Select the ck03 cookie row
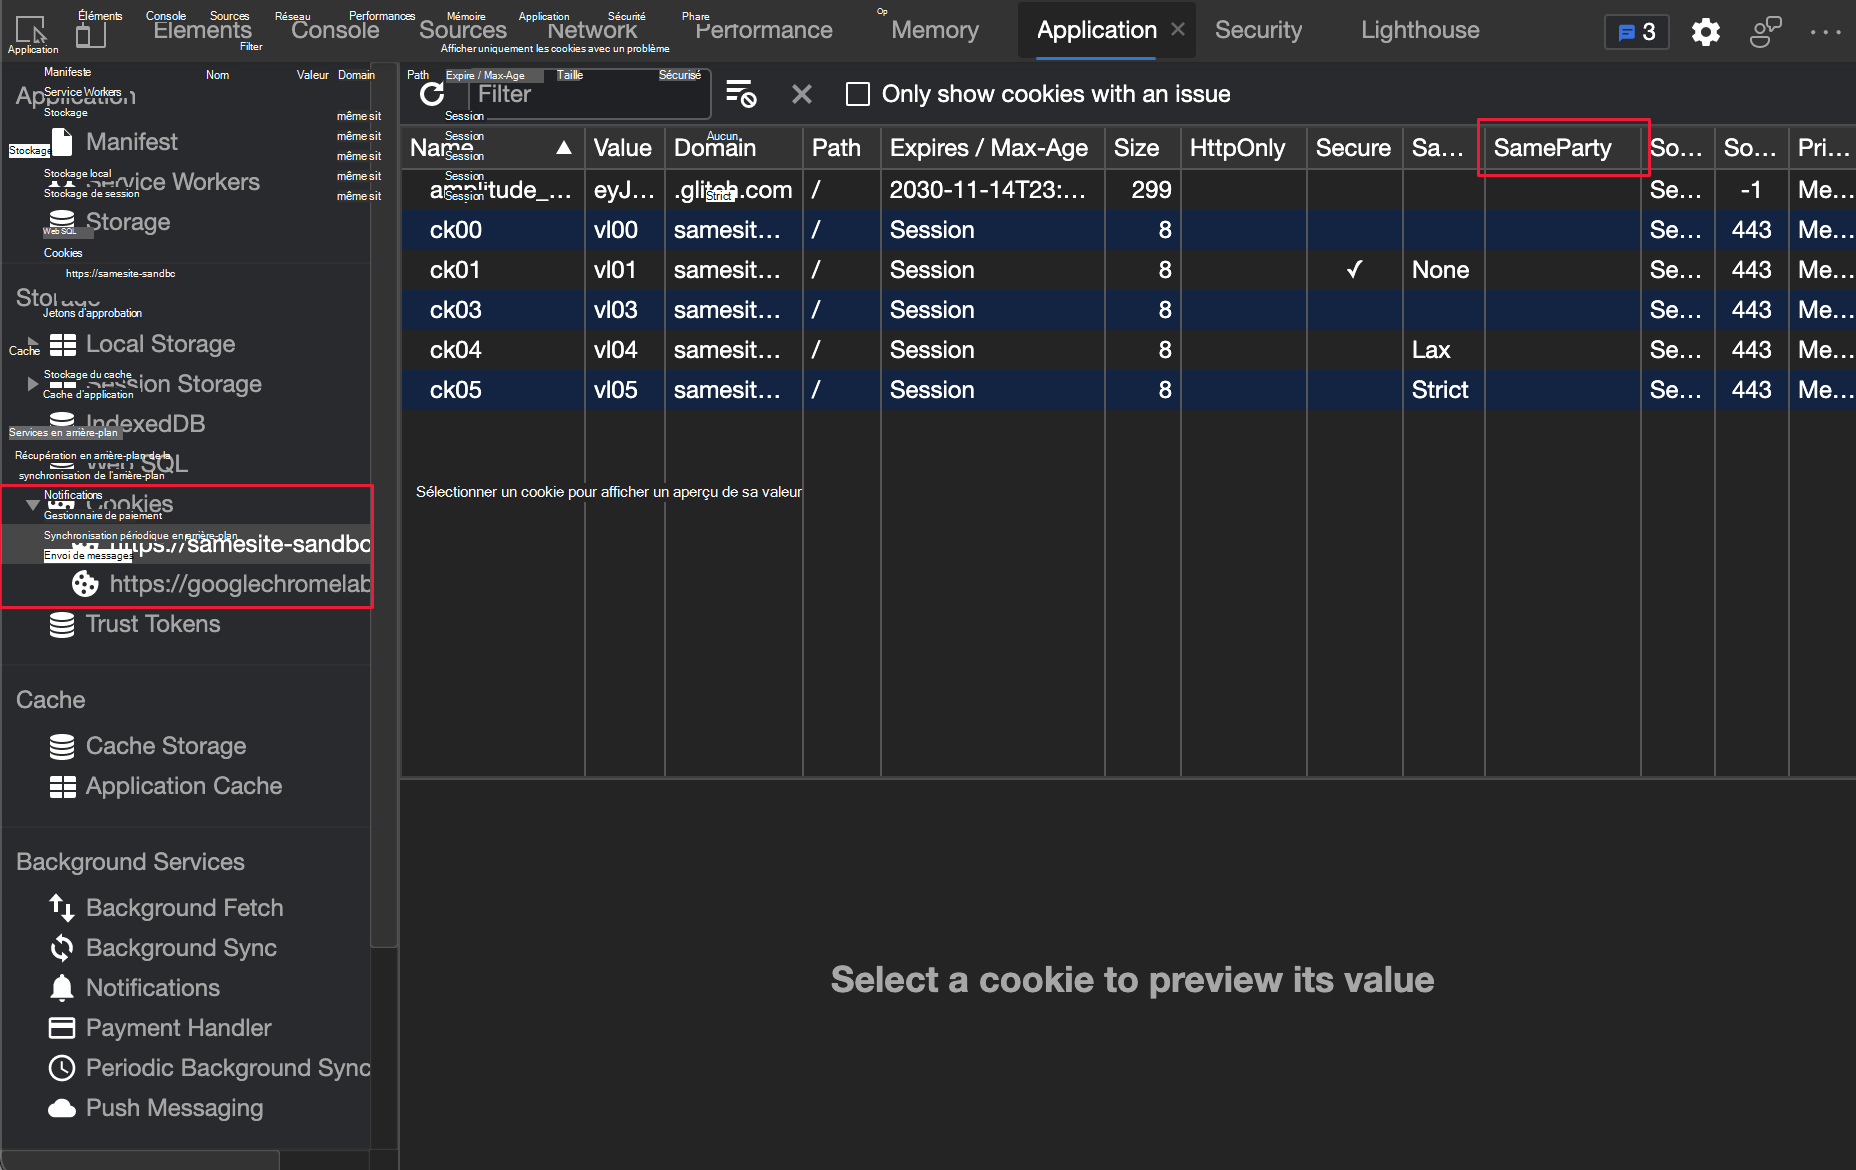Viewport: 1856px width, 1170px height. pos(1128,310)
